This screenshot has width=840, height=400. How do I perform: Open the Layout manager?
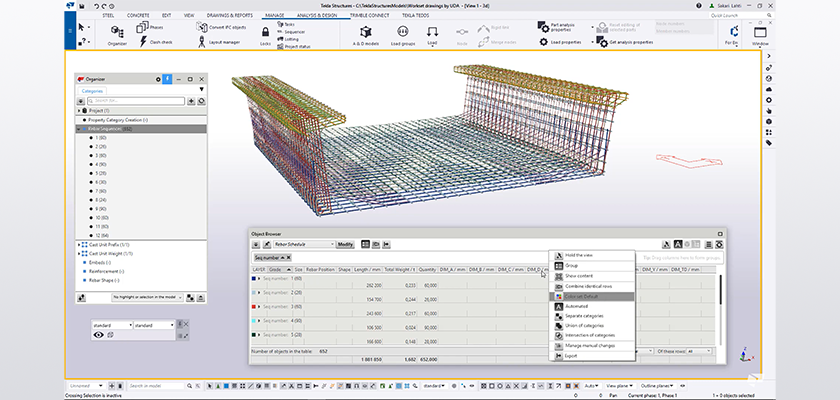pyautogui.click(x=219, y=42)
